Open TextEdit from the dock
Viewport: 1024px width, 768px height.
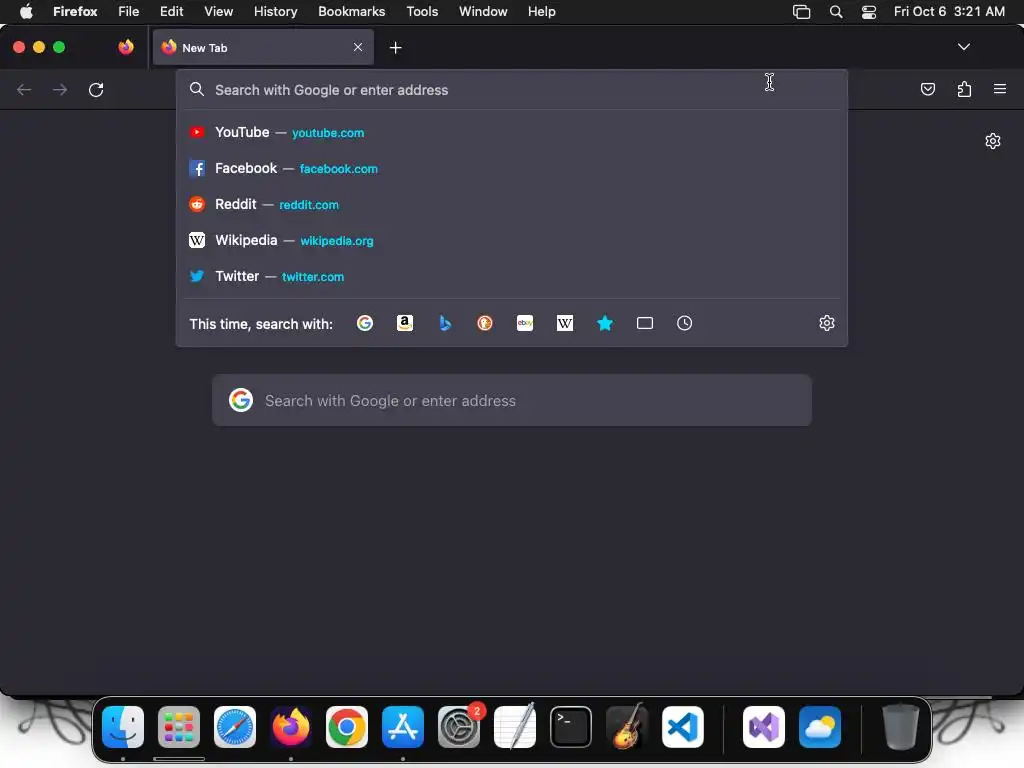tap(515, 727)
